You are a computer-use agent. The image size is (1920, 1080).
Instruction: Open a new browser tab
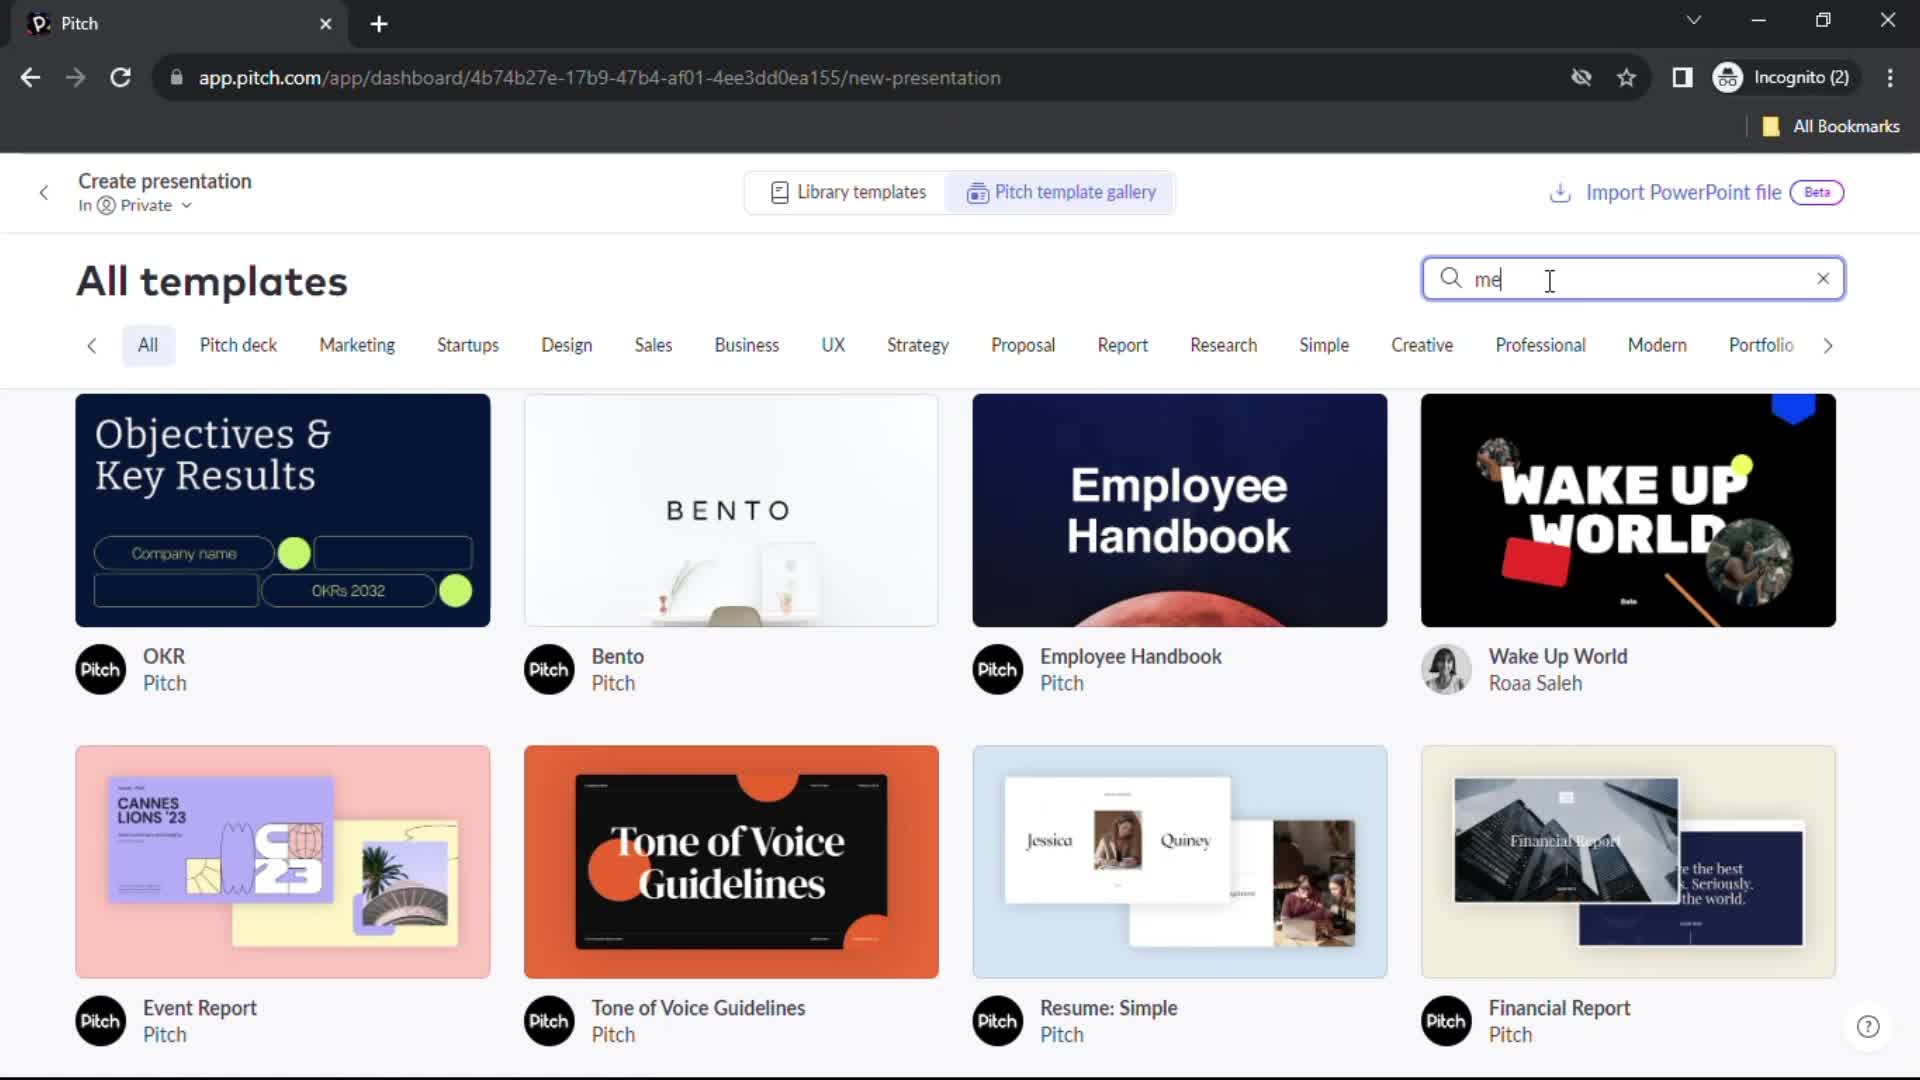(x=379, y=24)
